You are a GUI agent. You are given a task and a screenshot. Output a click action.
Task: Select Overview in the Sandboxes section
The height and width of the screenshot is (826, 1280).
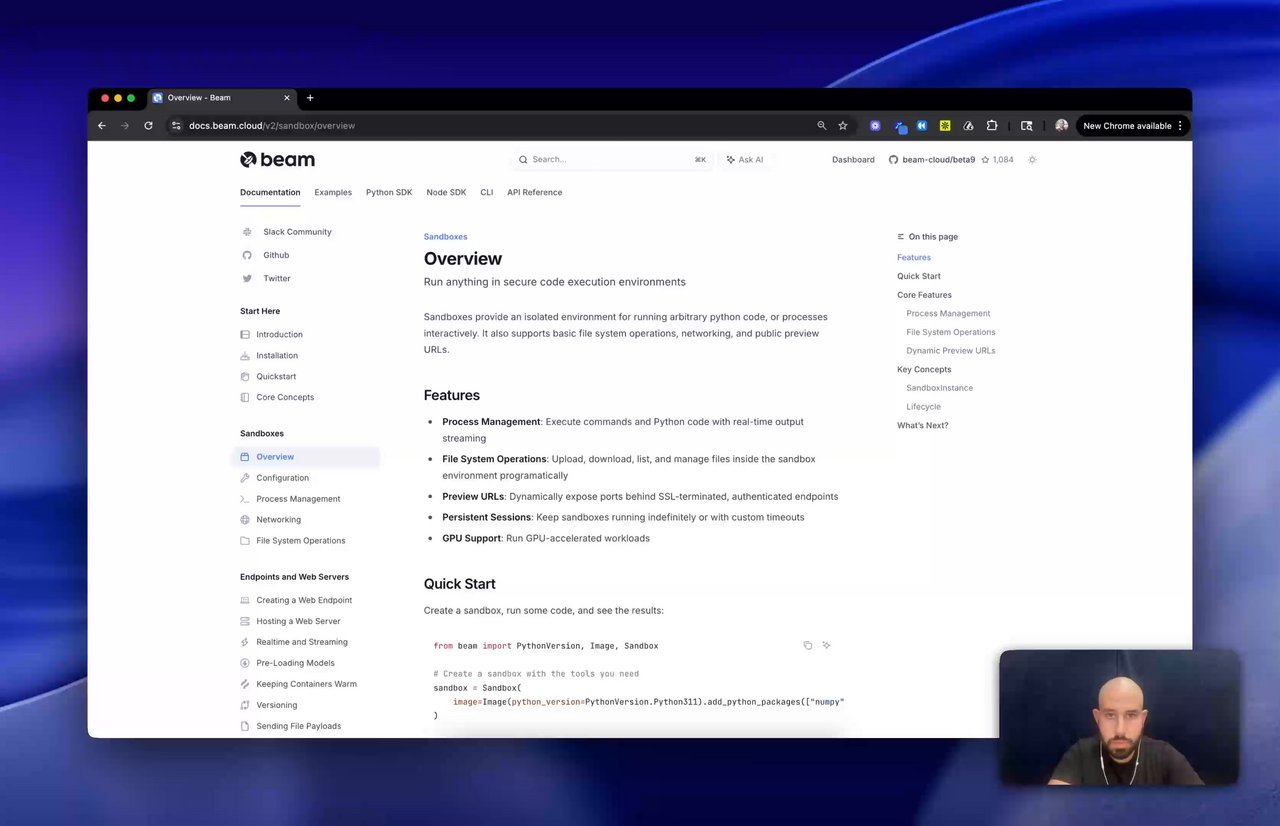tap(306, 457)
